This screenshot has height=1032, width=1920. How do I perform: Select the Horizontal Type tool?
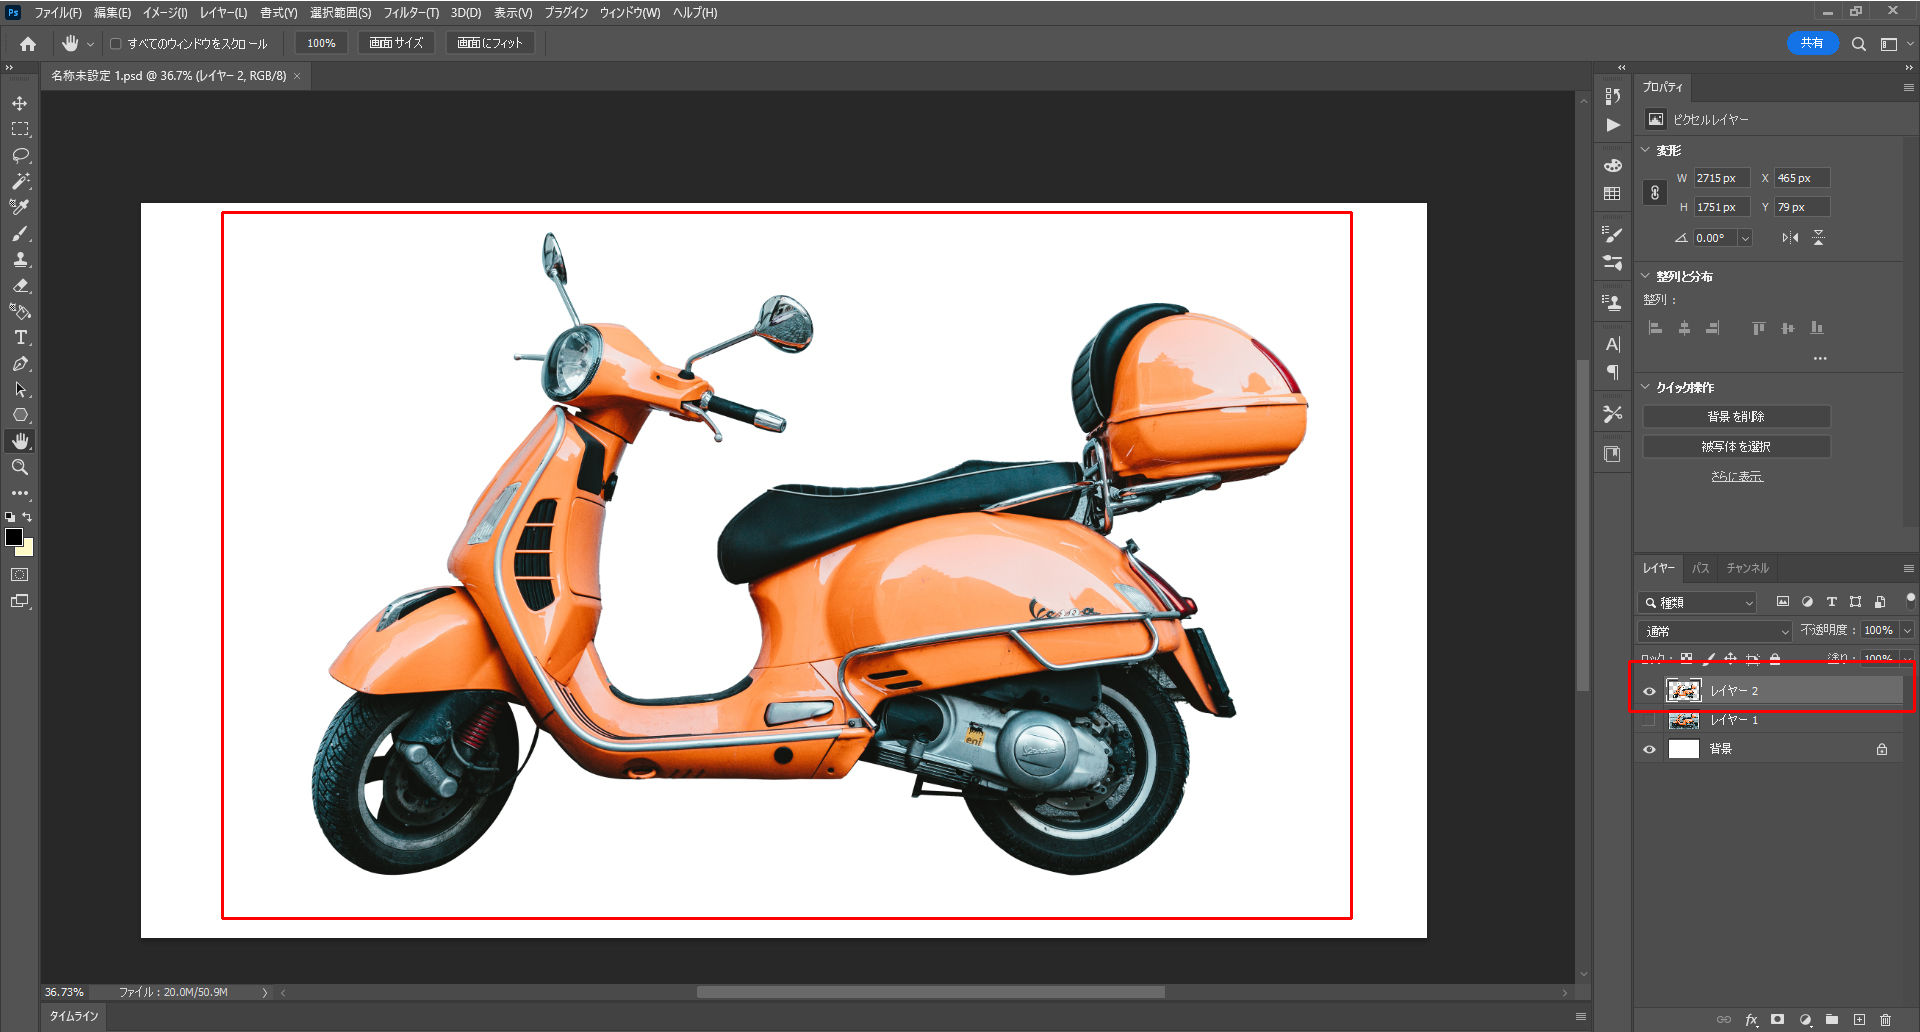pos(20,338)
